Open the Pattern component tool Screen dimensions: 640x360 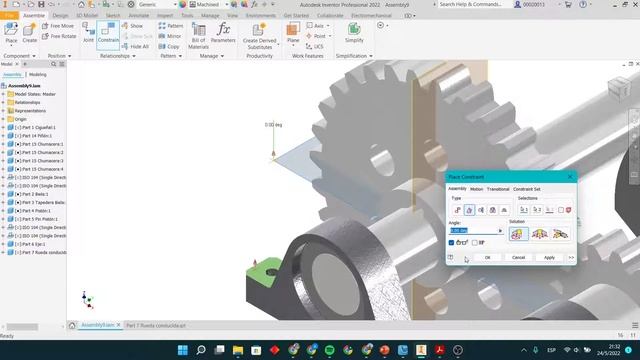tap(171, 26)
